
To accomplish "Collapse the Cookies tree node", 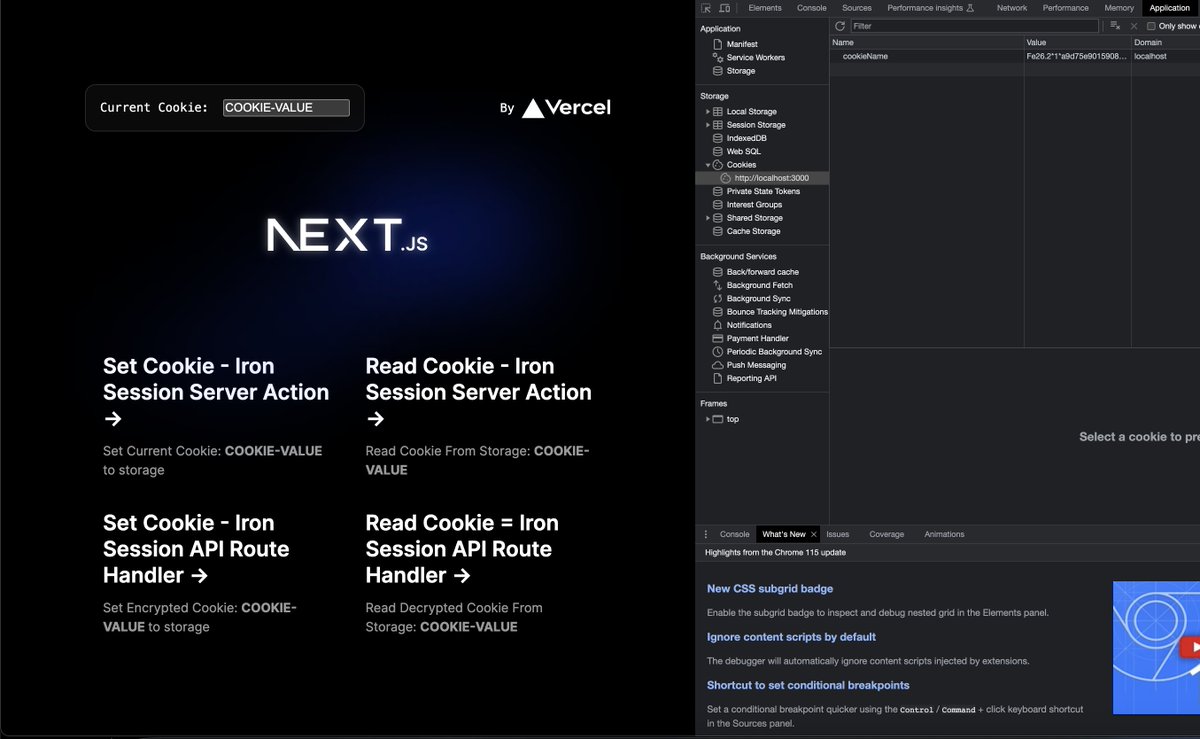I will coord(708,165).
